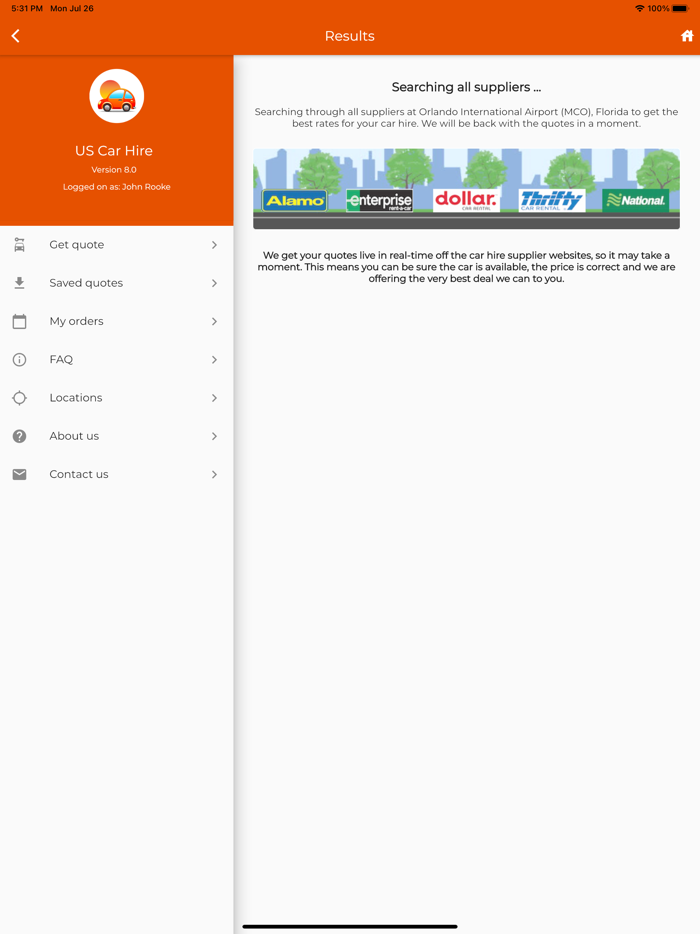Viewport: 700px width, 934px height.
Task: Tap the Orlando International Airport search description
Action: click(466, 117)
